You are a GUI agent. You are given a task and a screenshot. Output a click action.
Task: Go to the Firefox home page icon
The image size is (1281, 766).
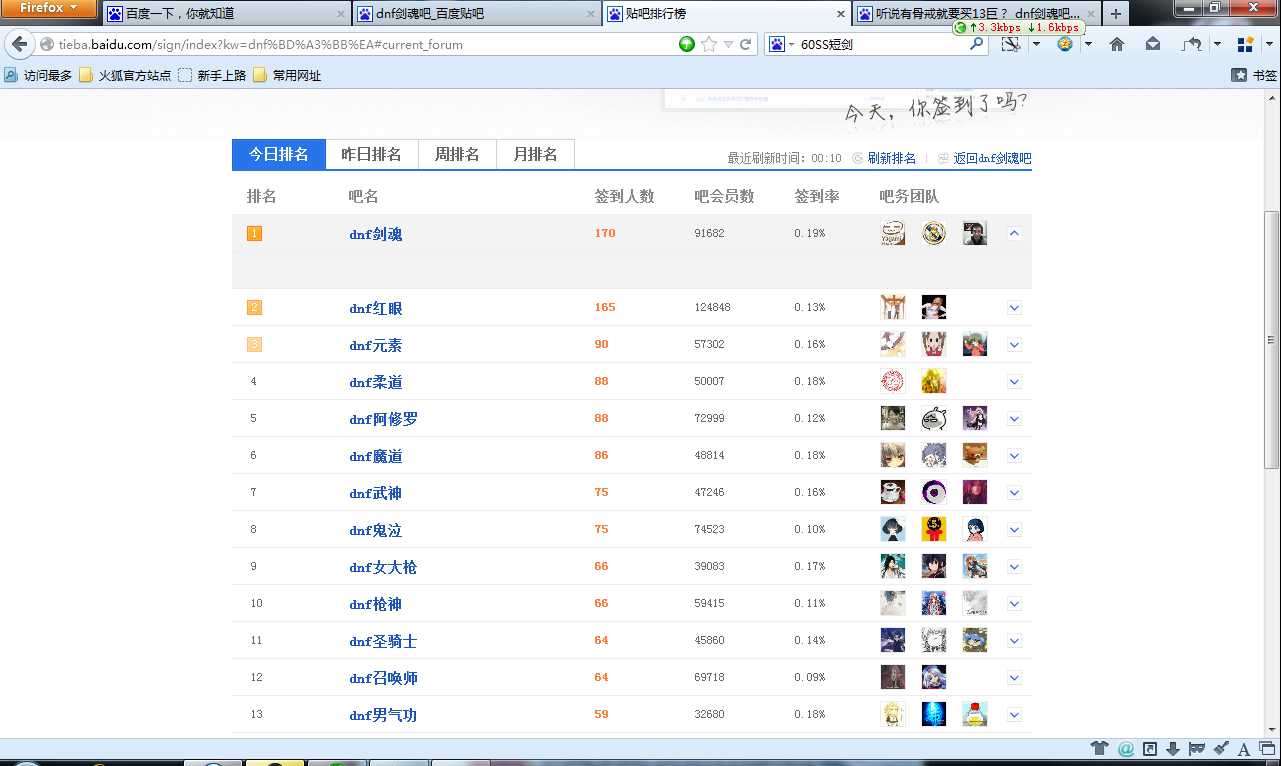coord(1117,44)
